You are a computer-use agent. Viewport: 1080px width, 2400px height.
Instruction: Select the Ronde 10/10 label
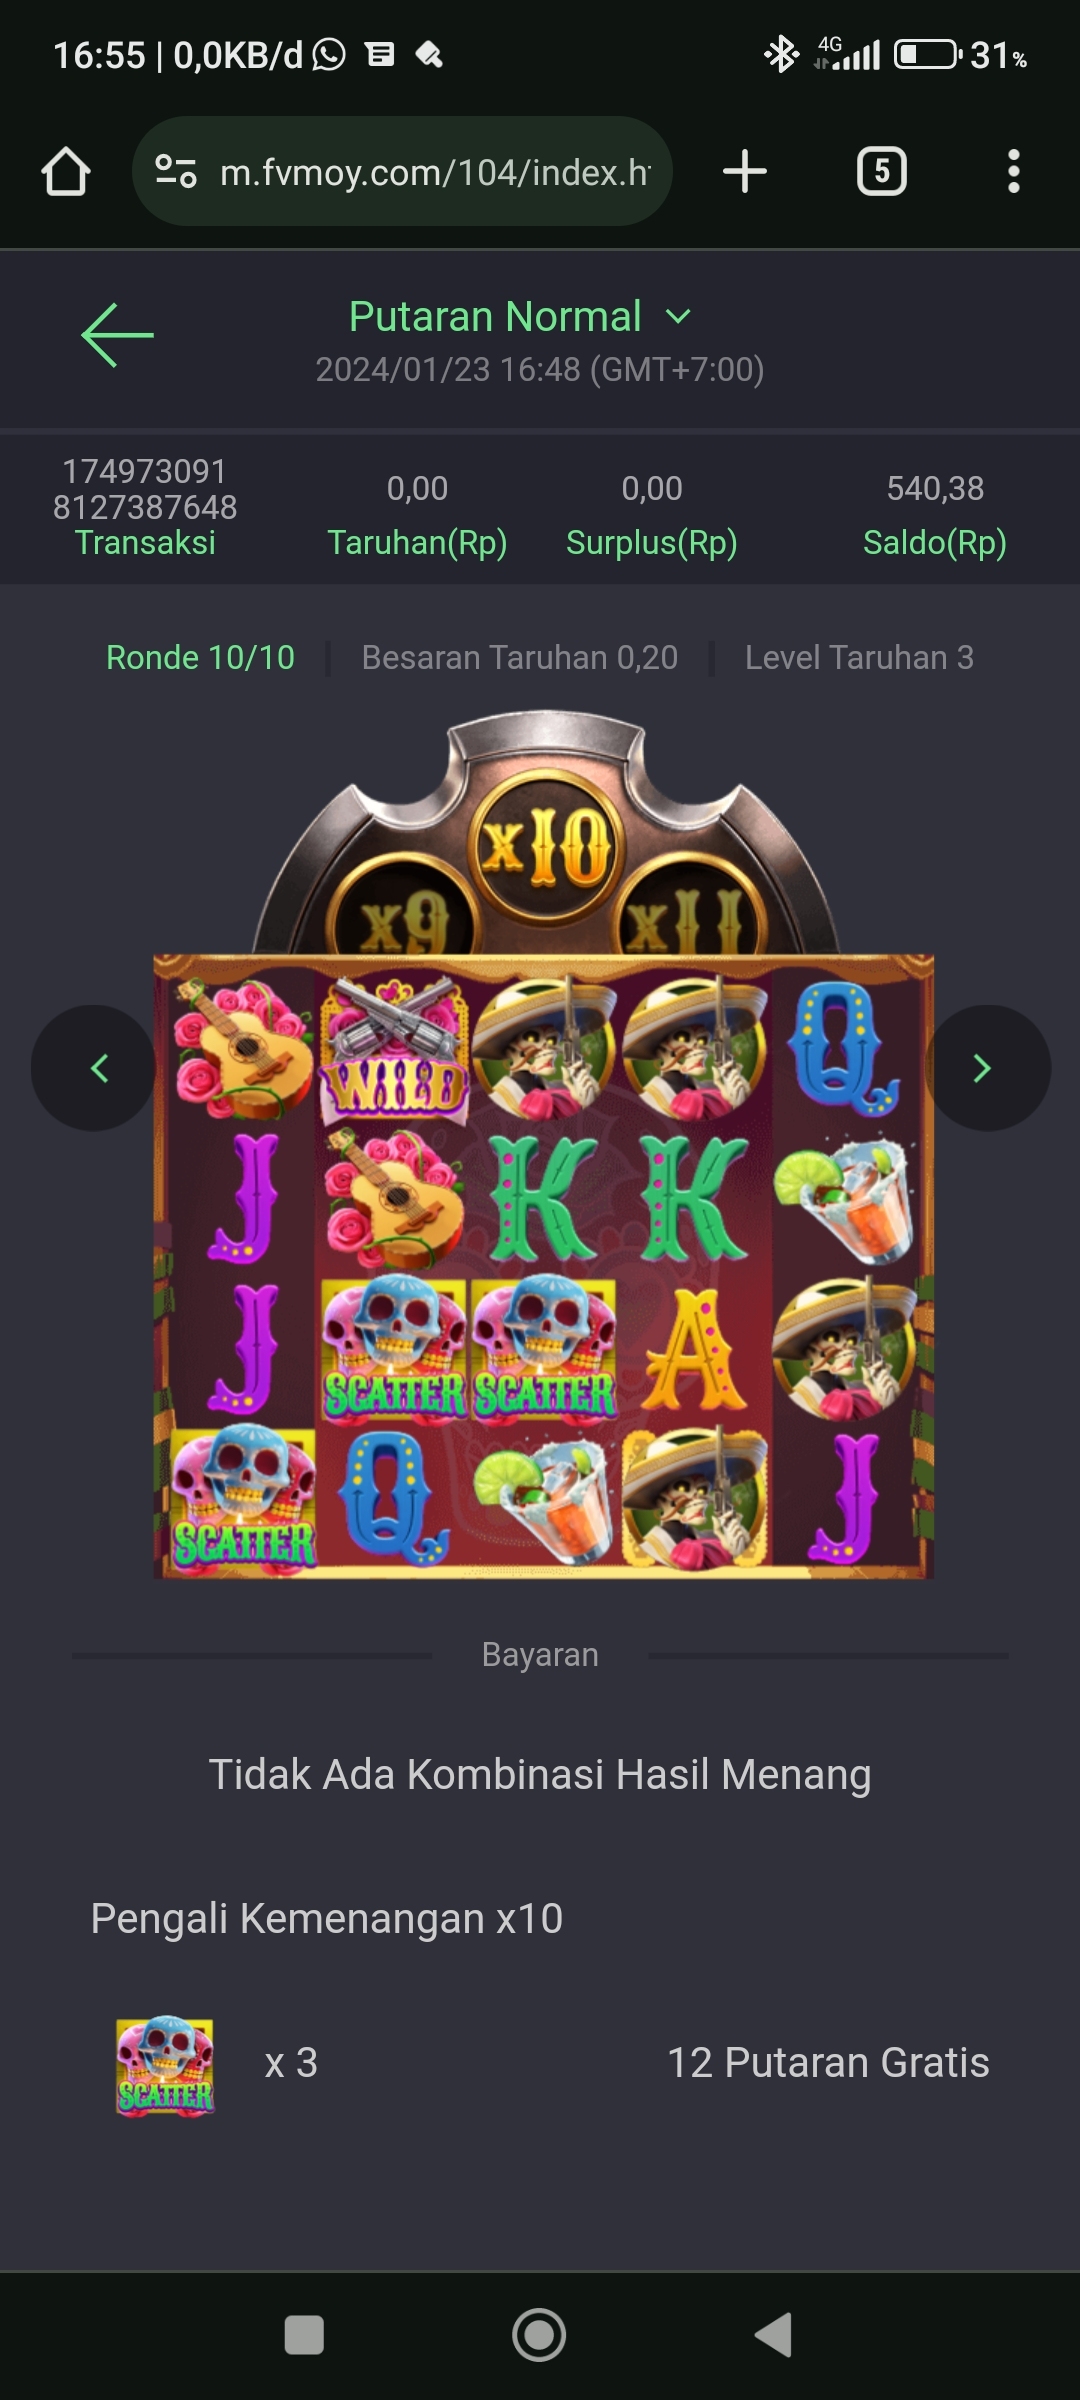coord(200,658)
